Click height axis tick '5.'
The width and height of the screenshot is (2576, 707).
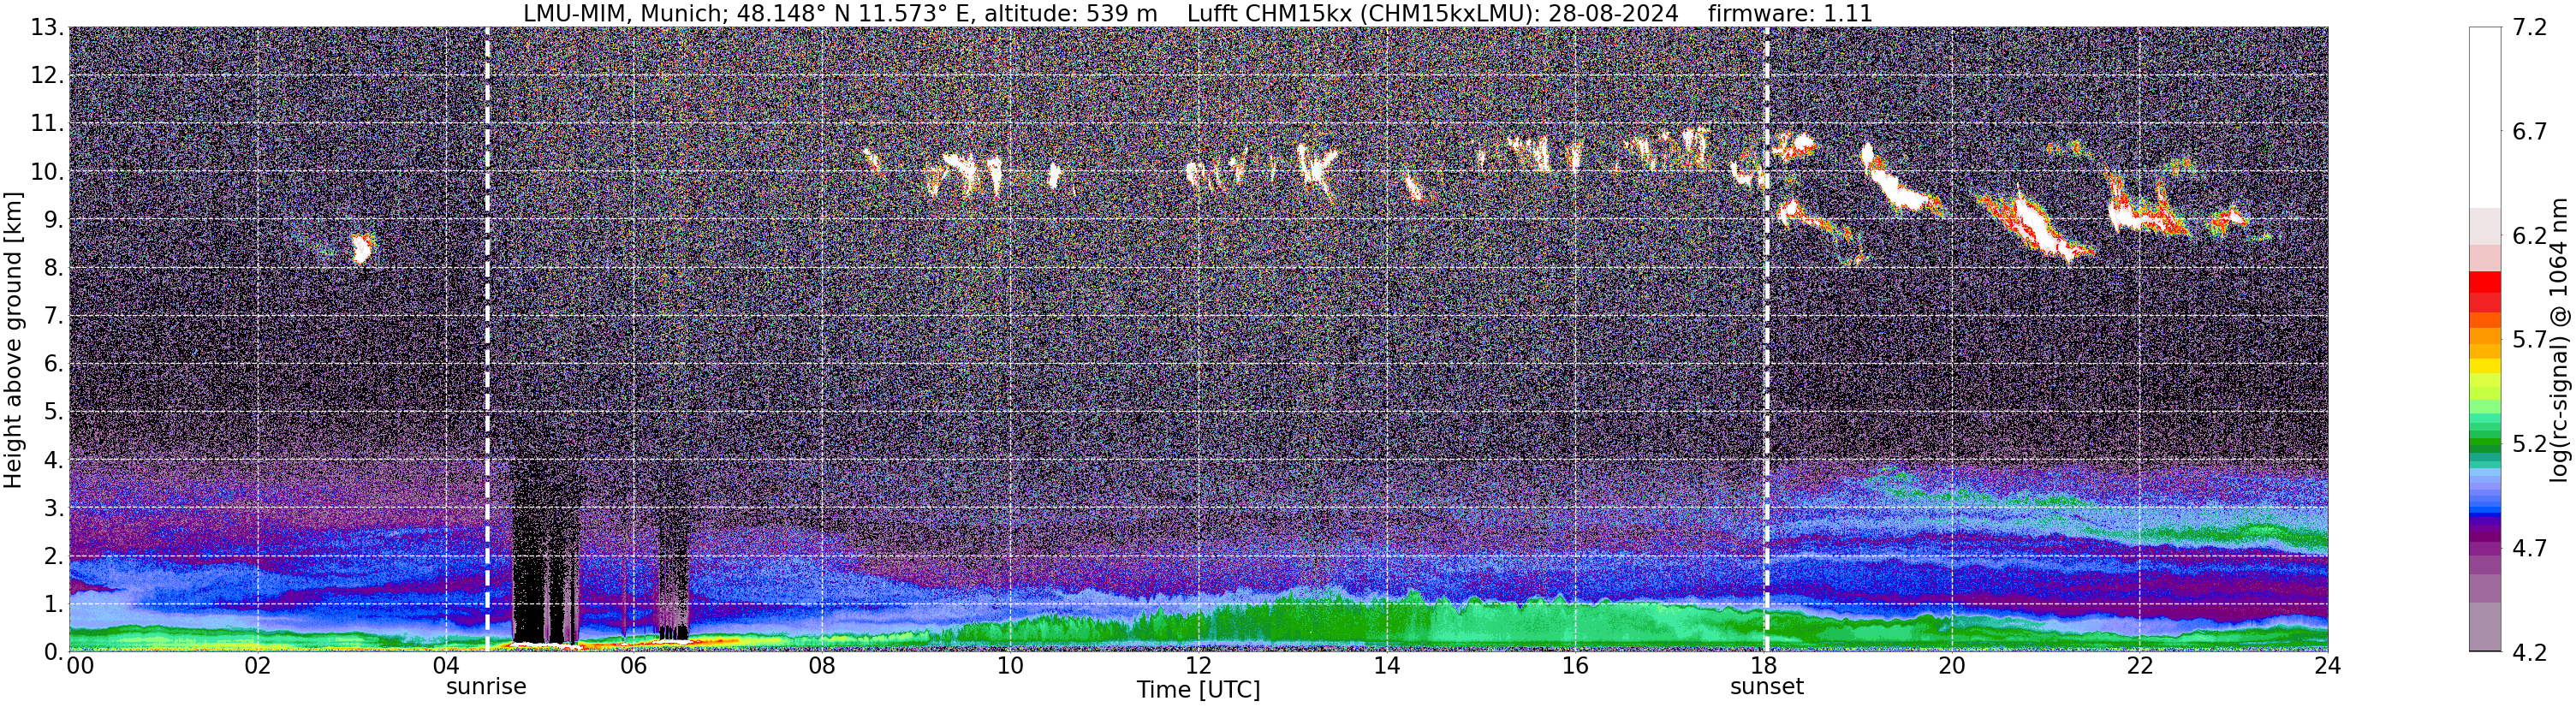point(53,412)
